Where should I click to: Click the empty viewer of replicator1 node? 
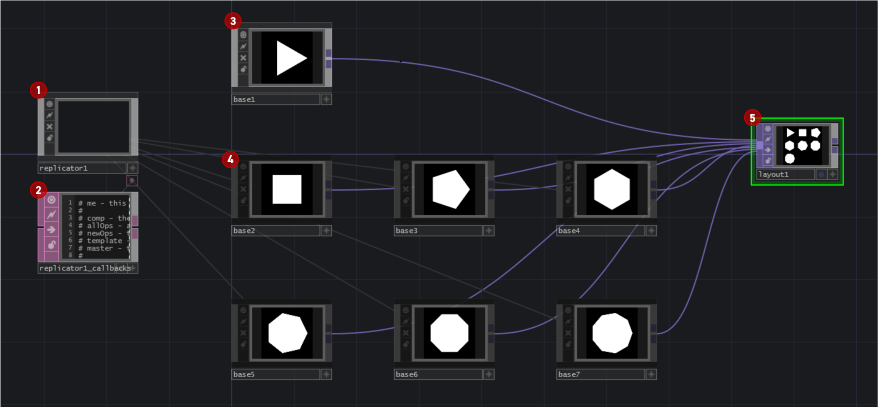(94, 127)
